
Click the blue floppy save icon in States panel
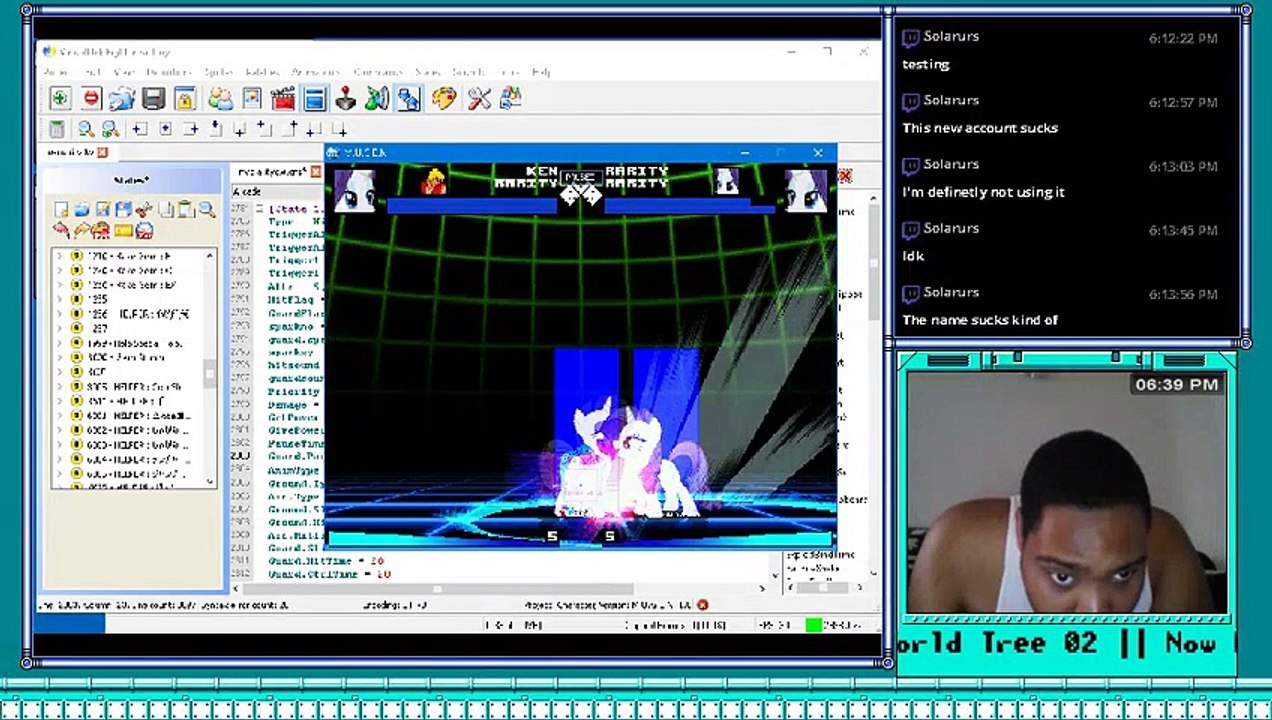(123, 210)
